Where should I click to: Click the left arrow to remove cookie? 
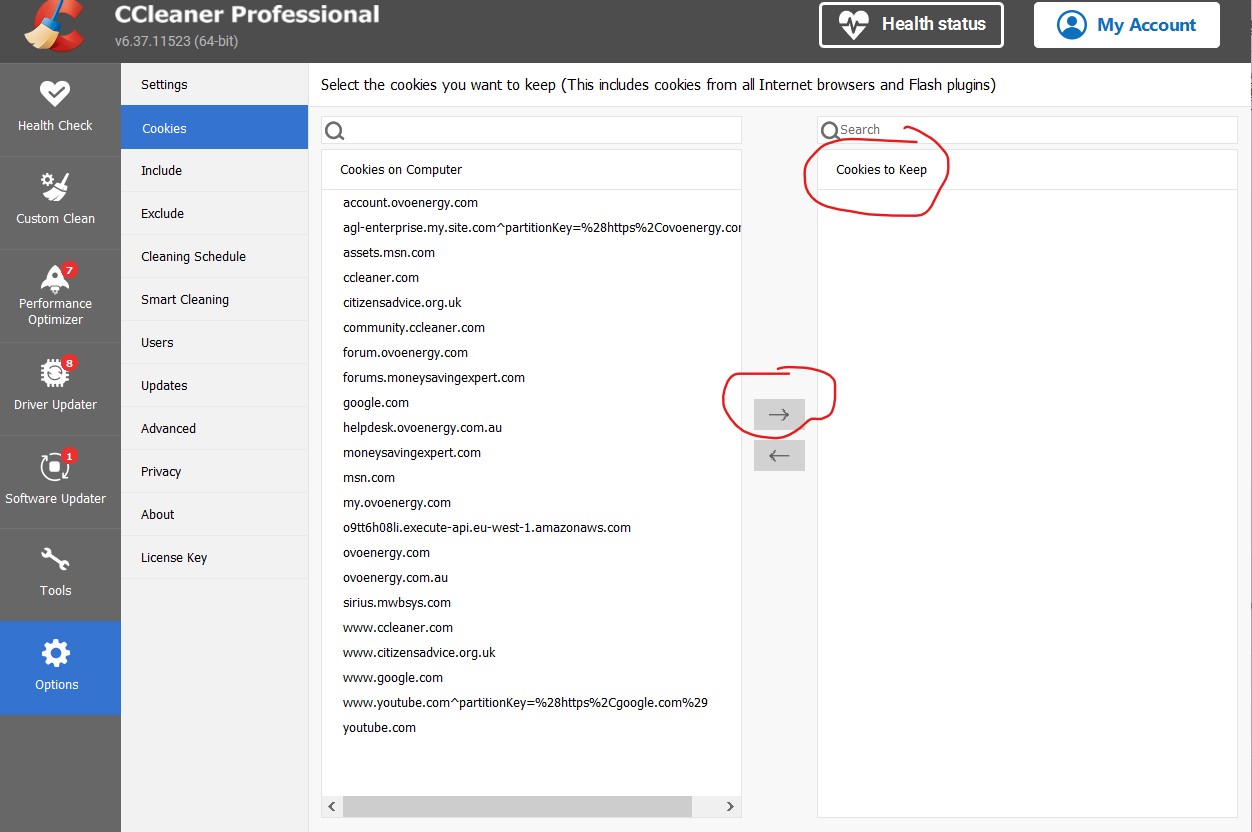tap(779, 455)
